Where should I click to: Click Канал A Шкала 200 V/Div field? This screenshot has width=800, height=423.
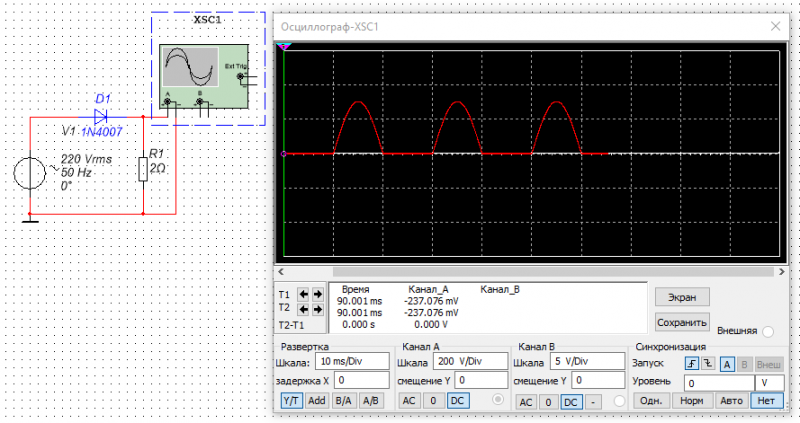[x=470, y=361]
